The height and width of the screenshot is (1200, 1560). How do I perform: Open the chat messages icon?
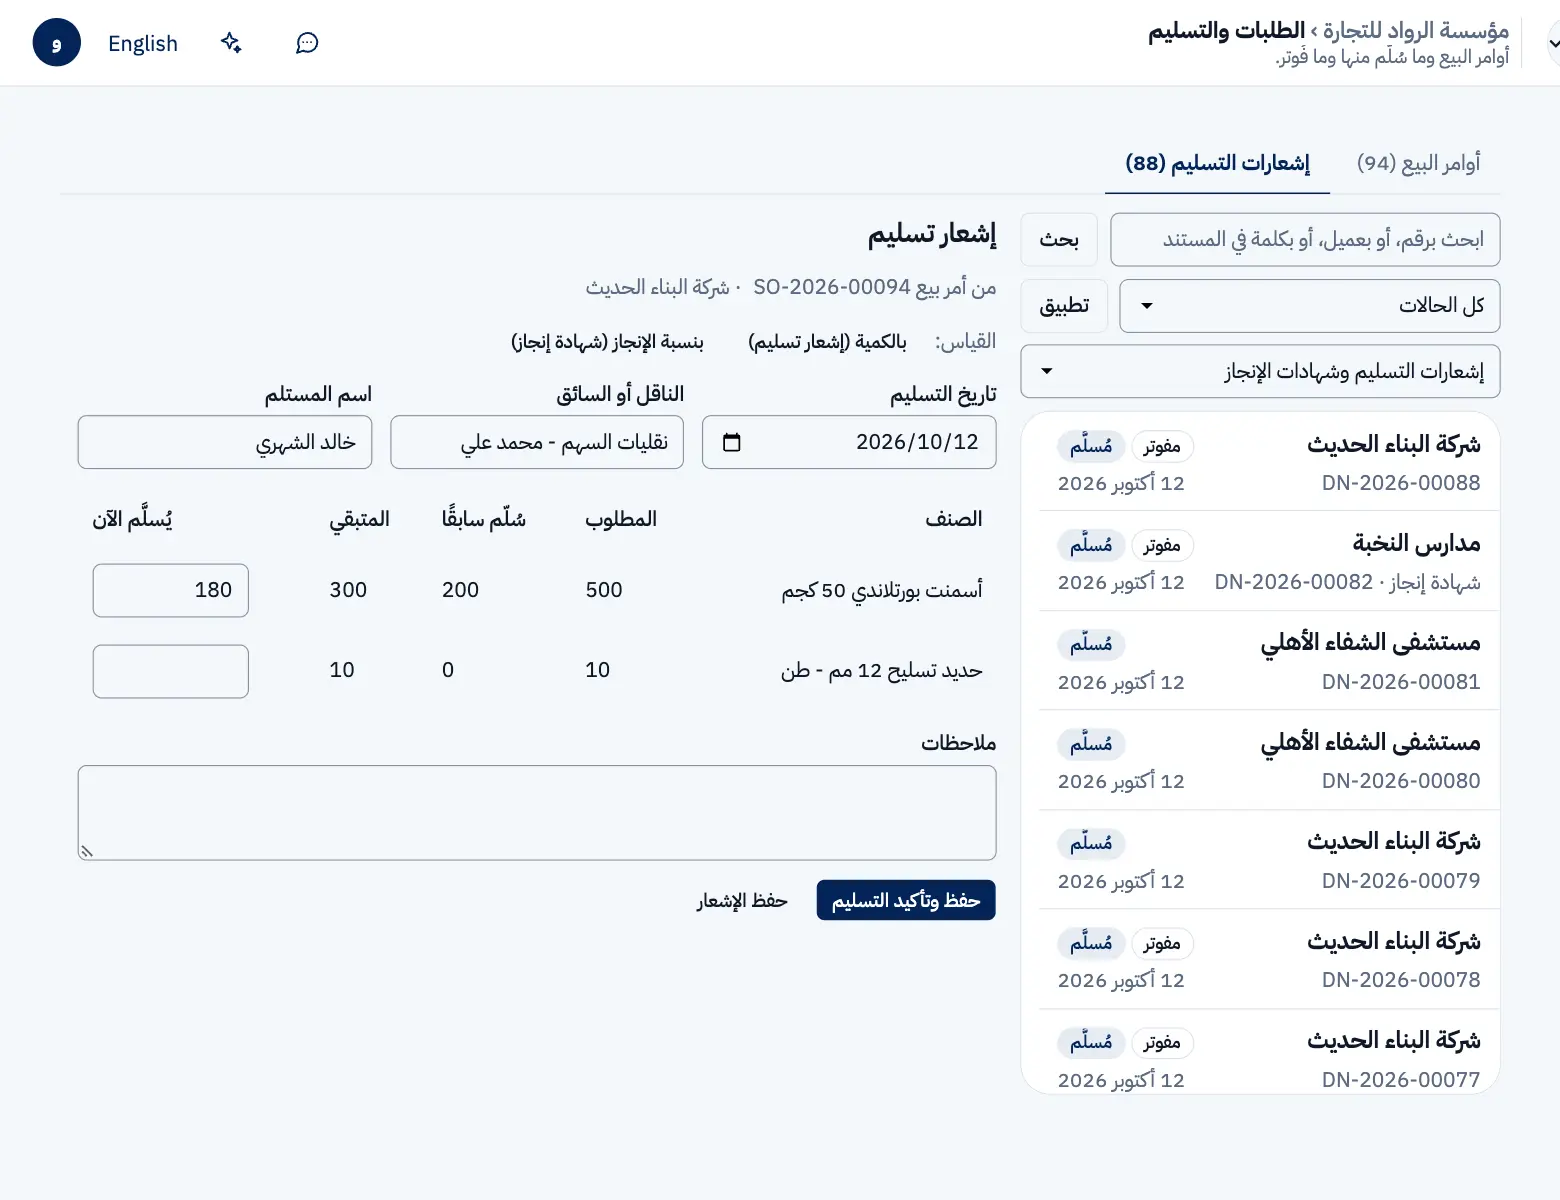pos(307,43)
